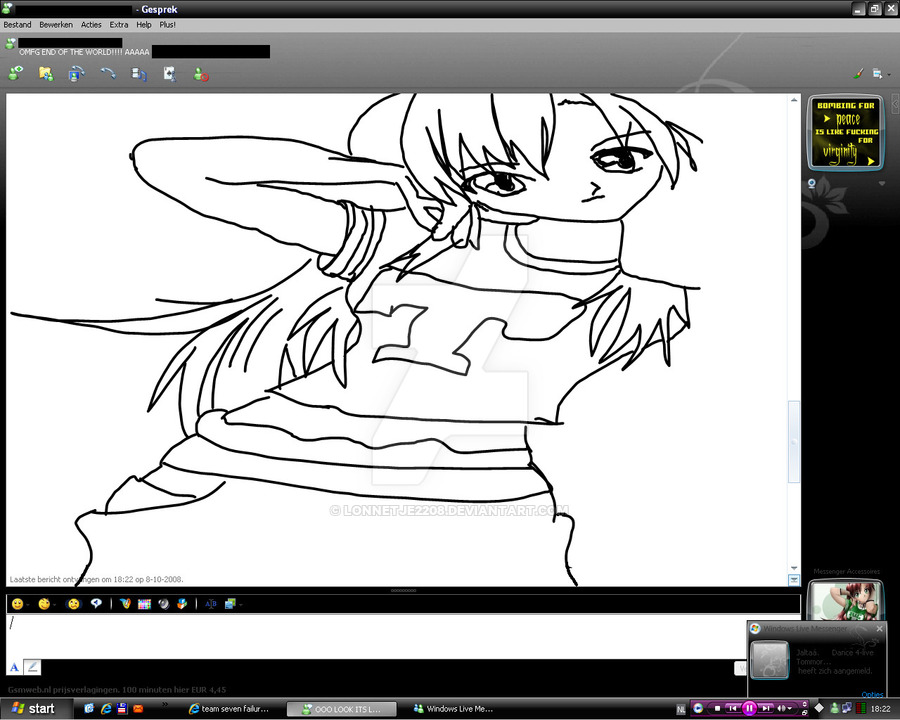Pause playback in the taskbar media player

[x=750, y=707]
